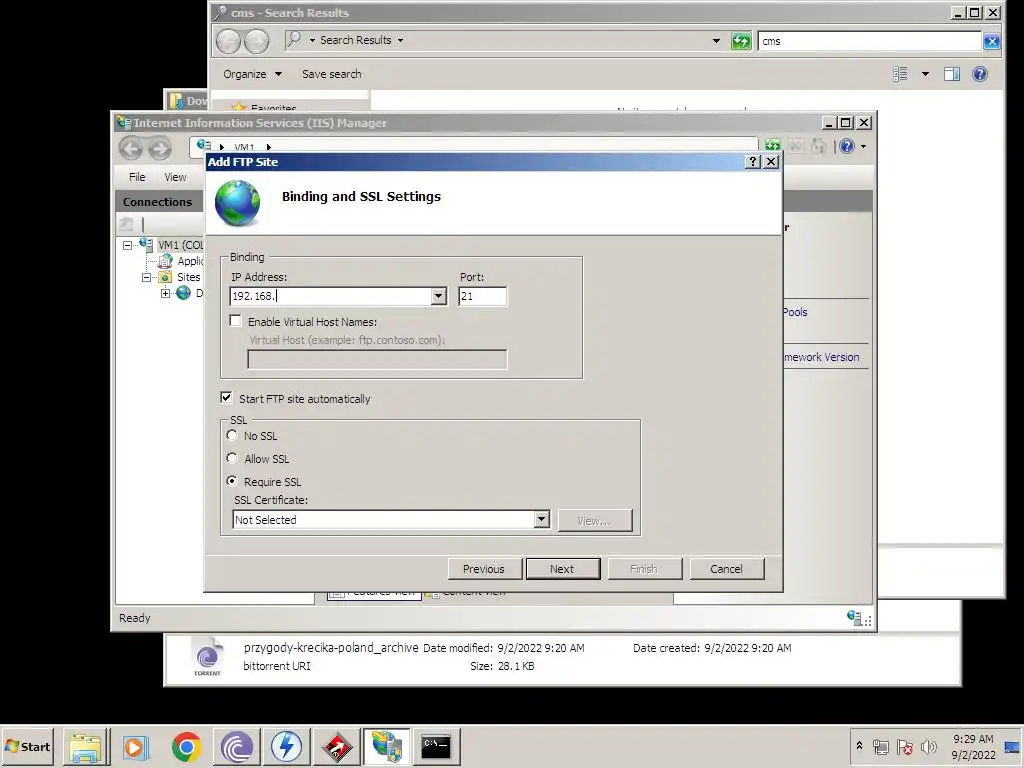1024x768 pixels.
Task: Click the volume speaker tray icon
Action: pyautogui.click(x=928, y=746)
